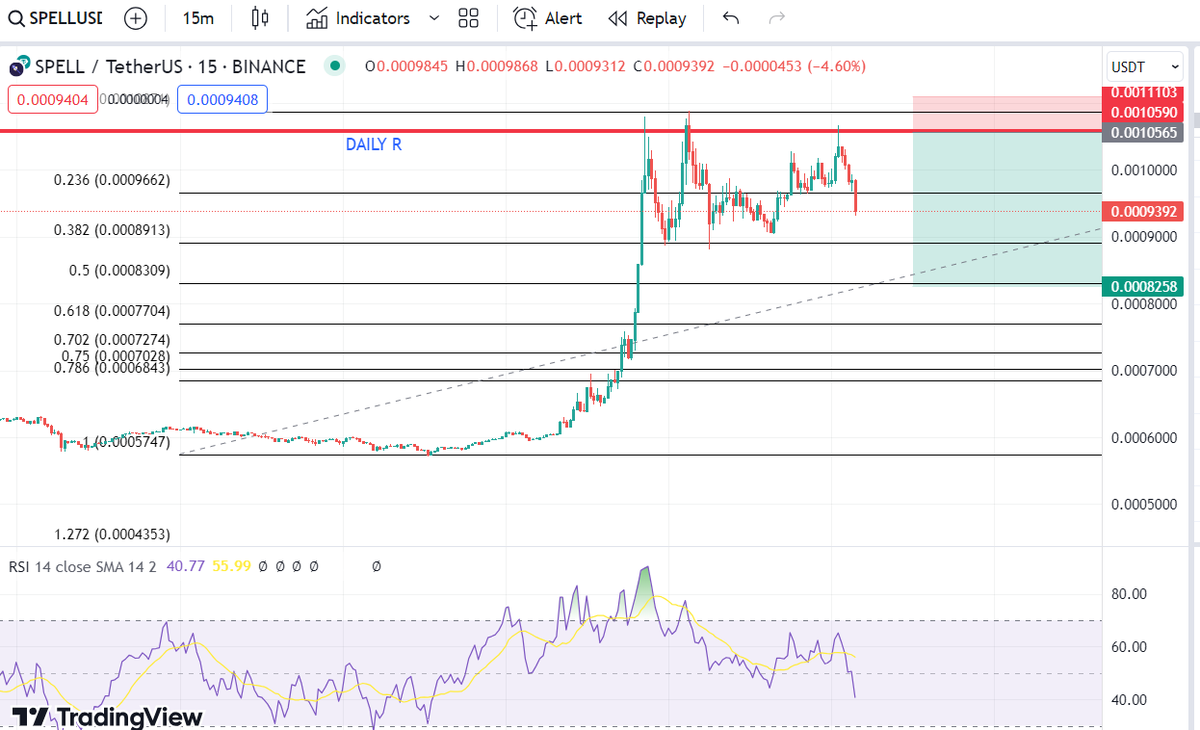Screen dimensions: 1200x730
Task: Click the TradingView logo
Action: (107, 717)
